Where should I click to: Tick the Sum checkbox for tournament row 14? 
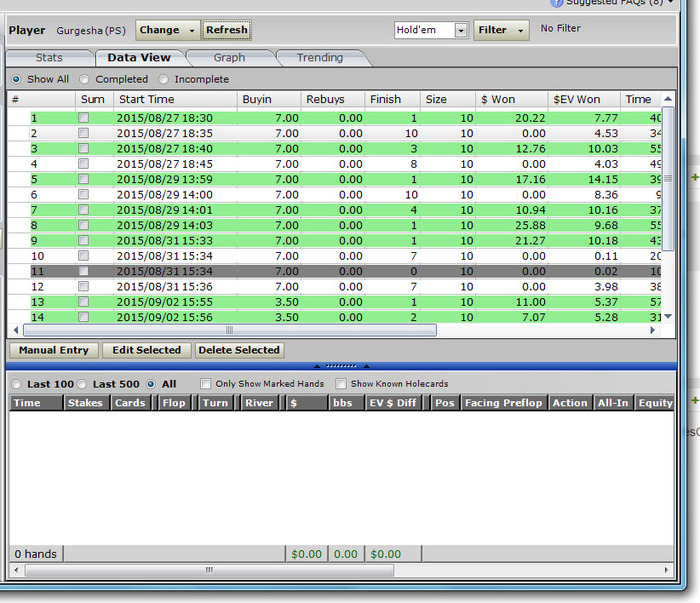coord(83,317)
